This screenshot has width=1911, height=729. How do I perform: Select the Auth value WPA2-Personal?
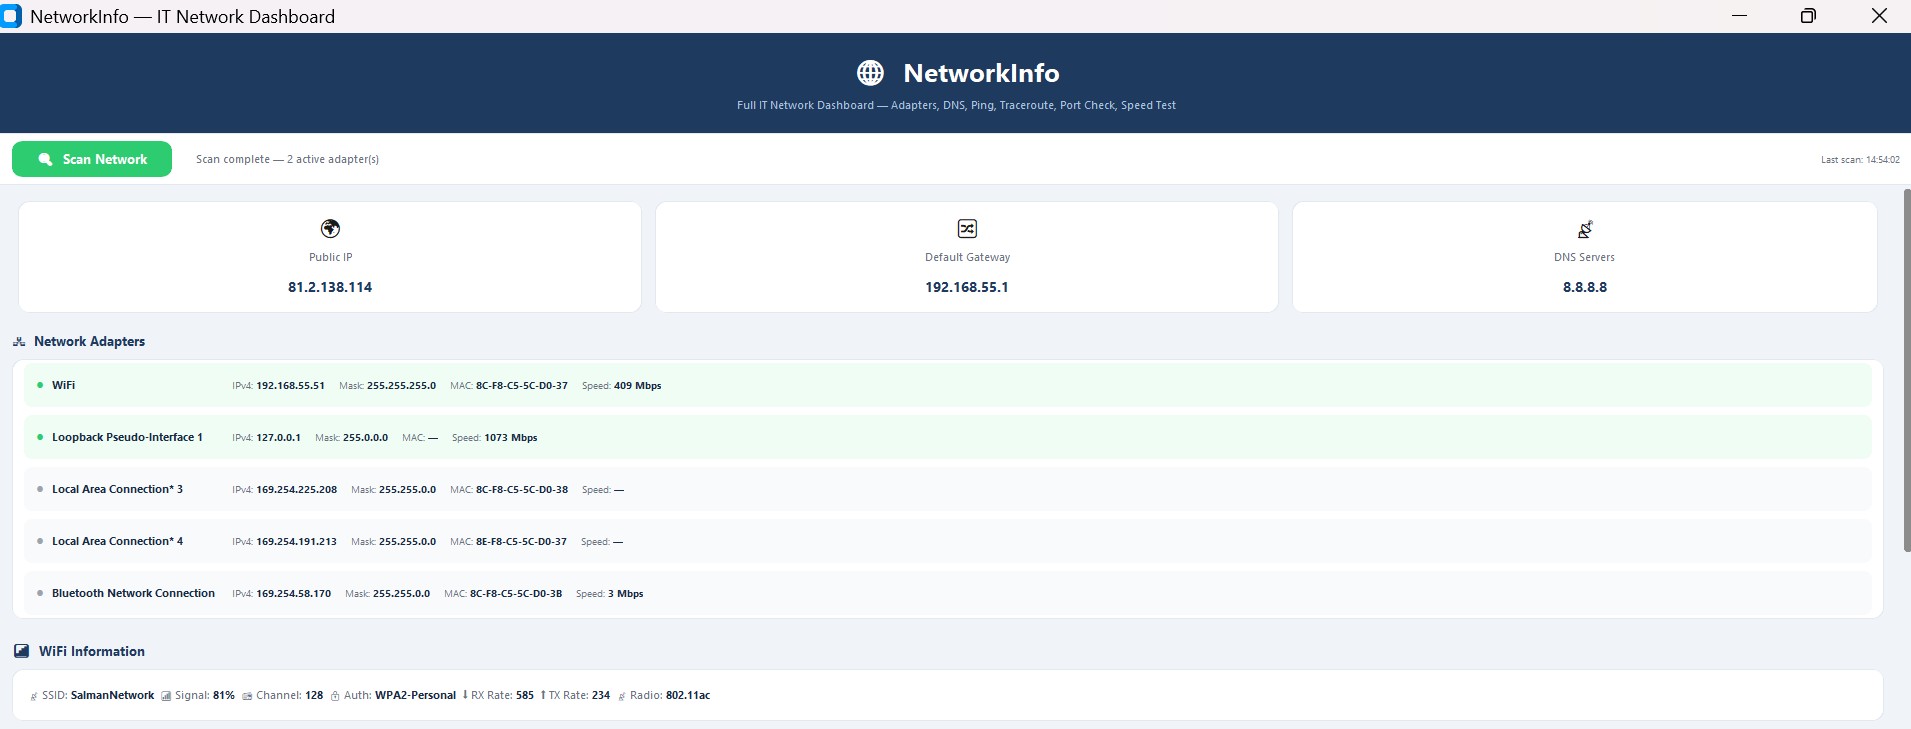click(415, 695)
